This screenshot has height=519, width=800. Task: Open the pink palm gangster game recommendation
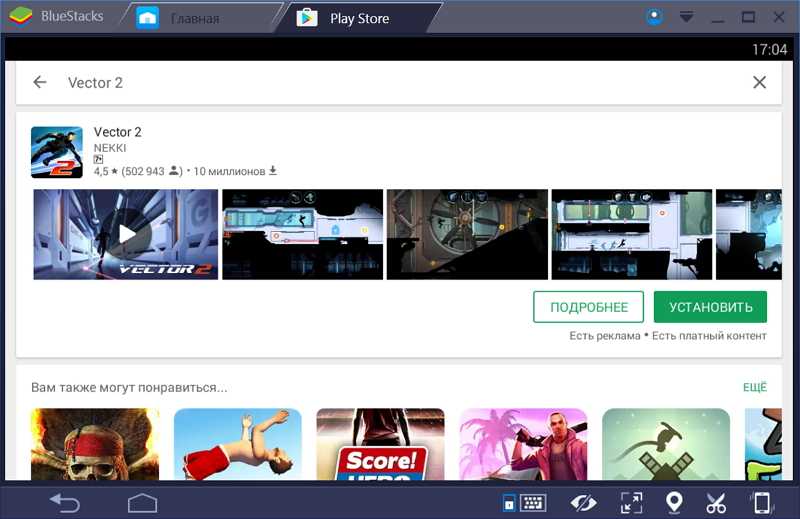click(523, 444)
